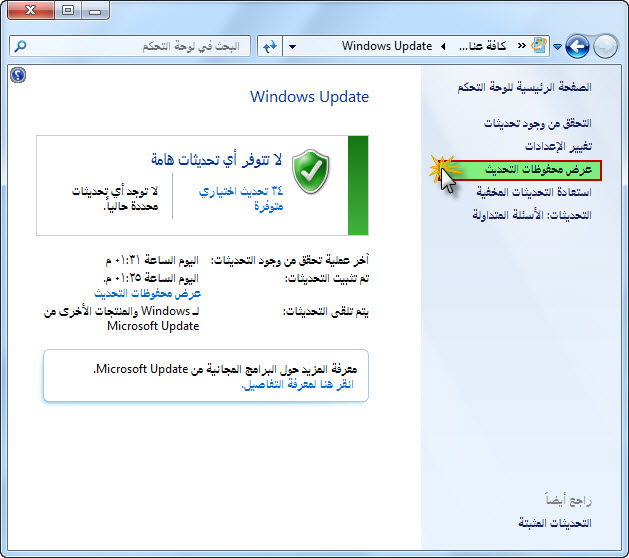Open تغيير الإعدادات in the sidebar
The width and height of the screenshot is (629, 558).
558,146
